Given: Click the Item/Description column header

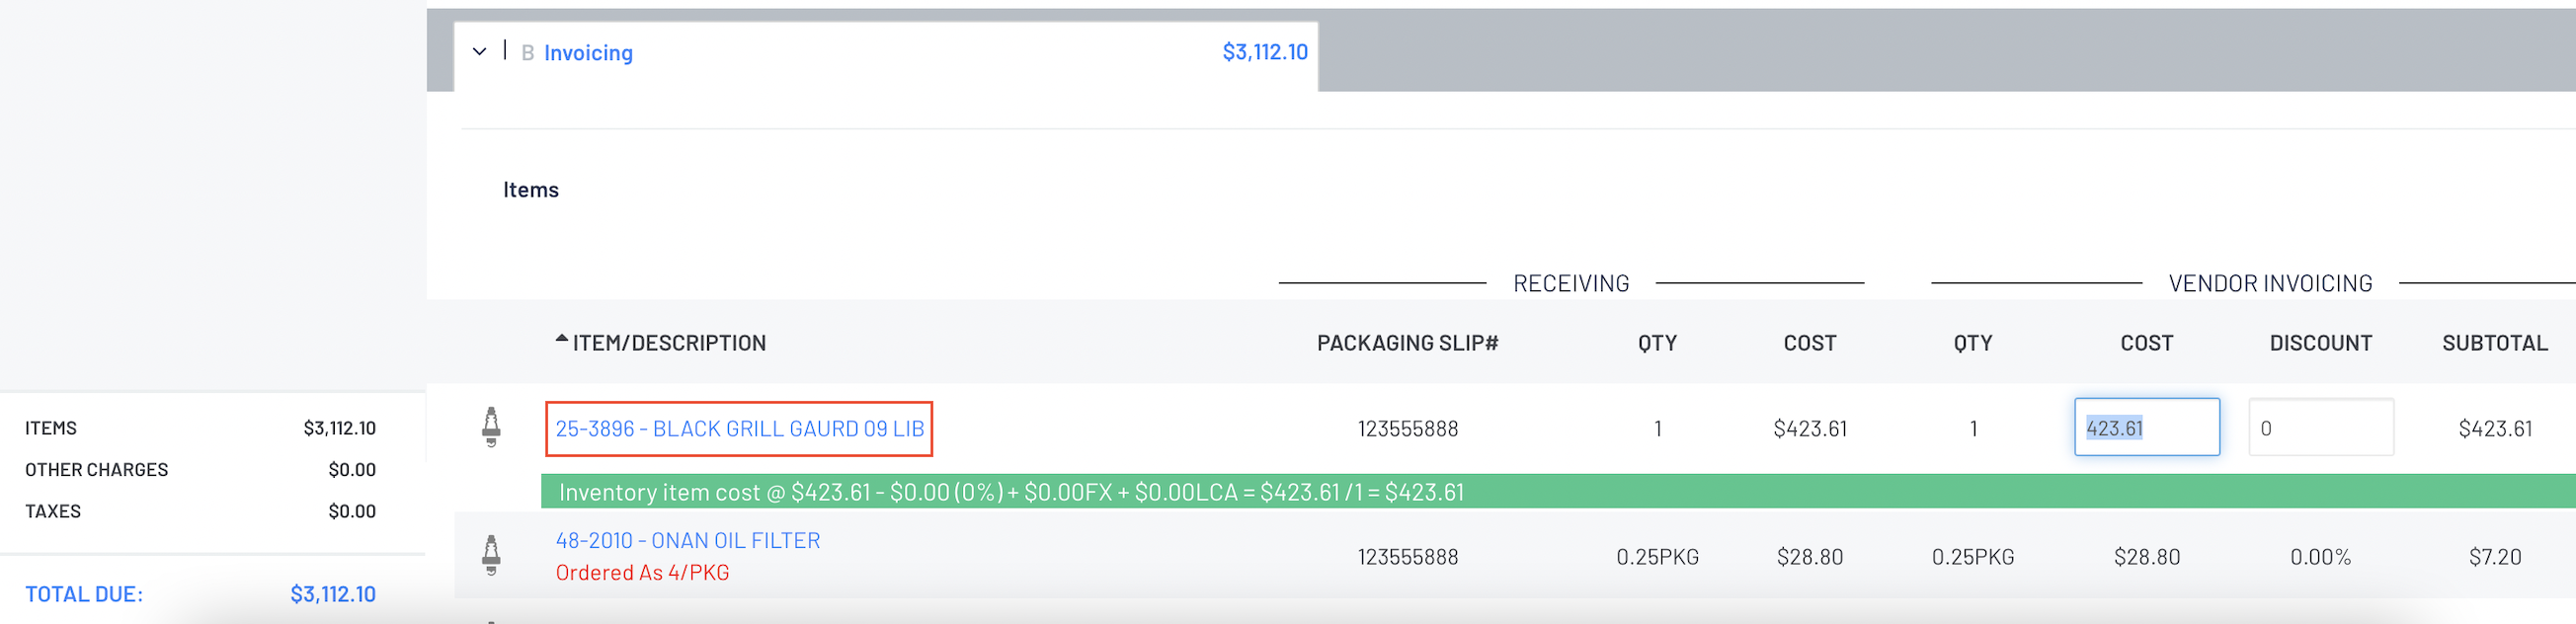Looking at the screenshot, I should point(669,343).
